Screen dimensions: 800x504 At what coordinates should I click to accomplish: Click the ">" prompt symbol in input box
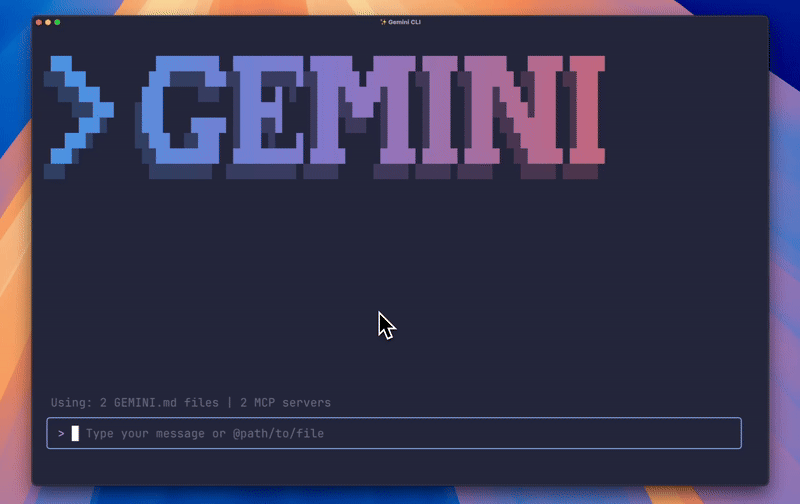(61, 434)
